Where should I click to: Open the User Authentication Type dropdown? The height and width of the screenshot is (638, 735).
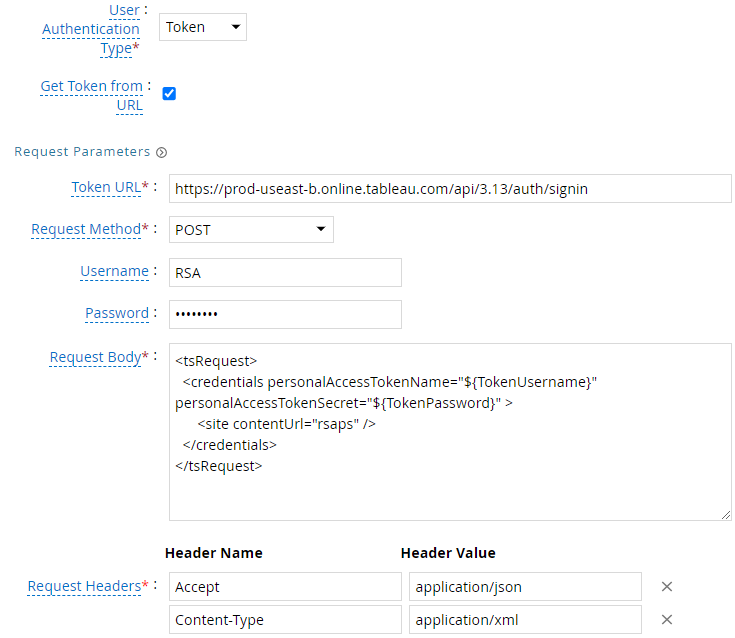pyautogui.click(x=202, y=27)
